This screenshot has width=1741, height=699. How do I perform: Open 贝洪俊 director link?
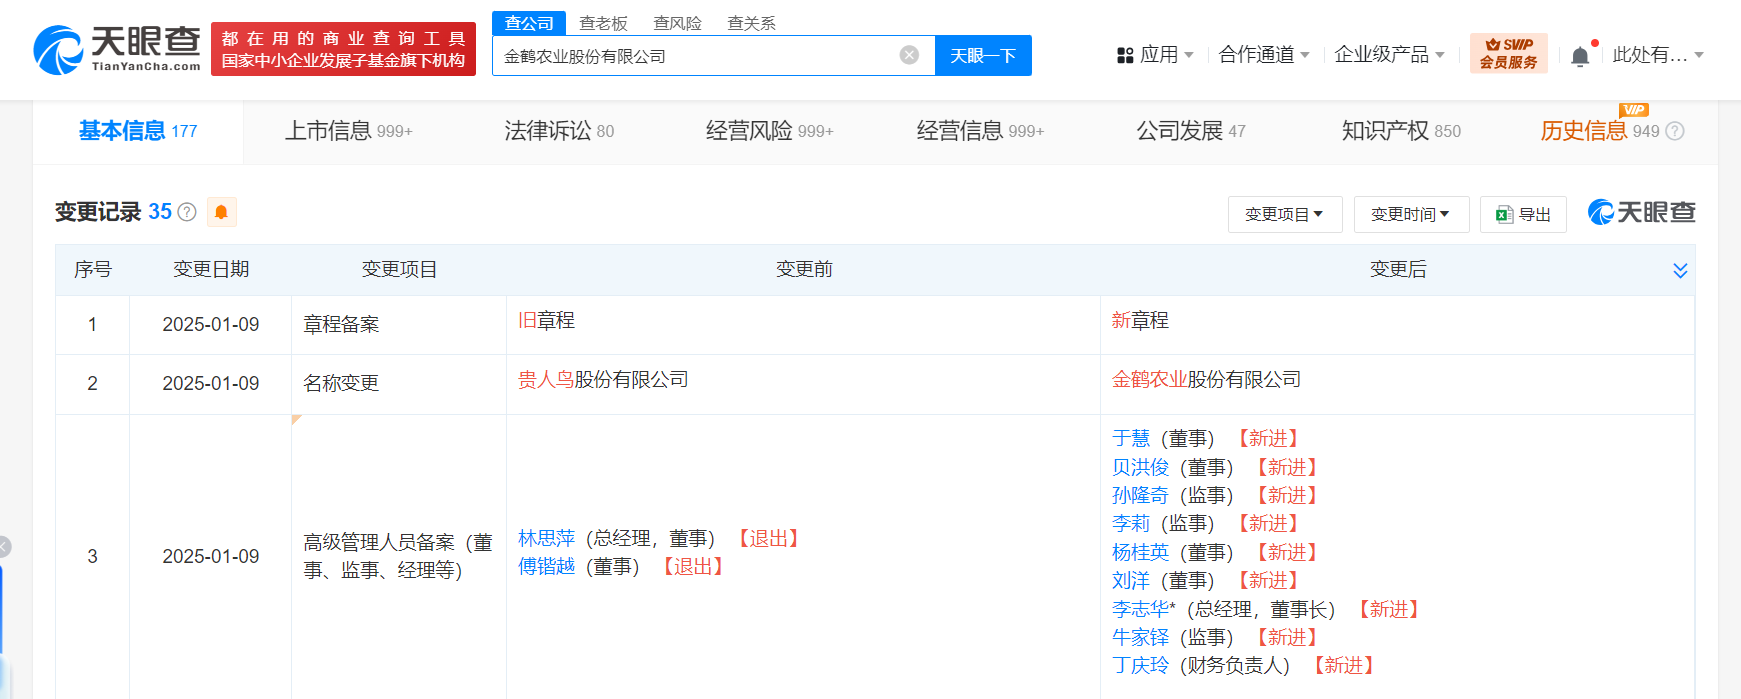click(x=1140, y=467)
